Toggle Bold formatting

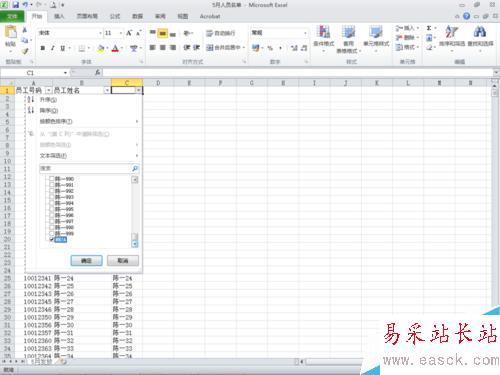click(43, 48)
